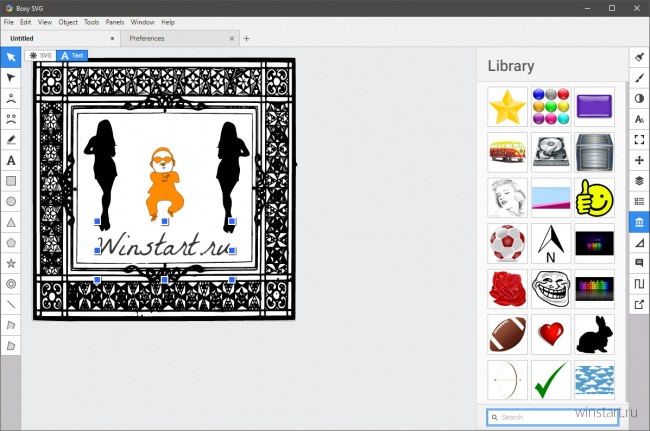Open the Compositing half-circle panel
The image size is (650, 431).
point(639,99)
